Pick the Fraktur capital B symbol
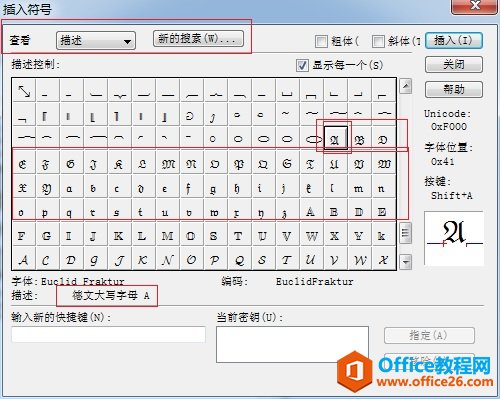The height and width of the screenshot is (399, 500). coord(359,138)
